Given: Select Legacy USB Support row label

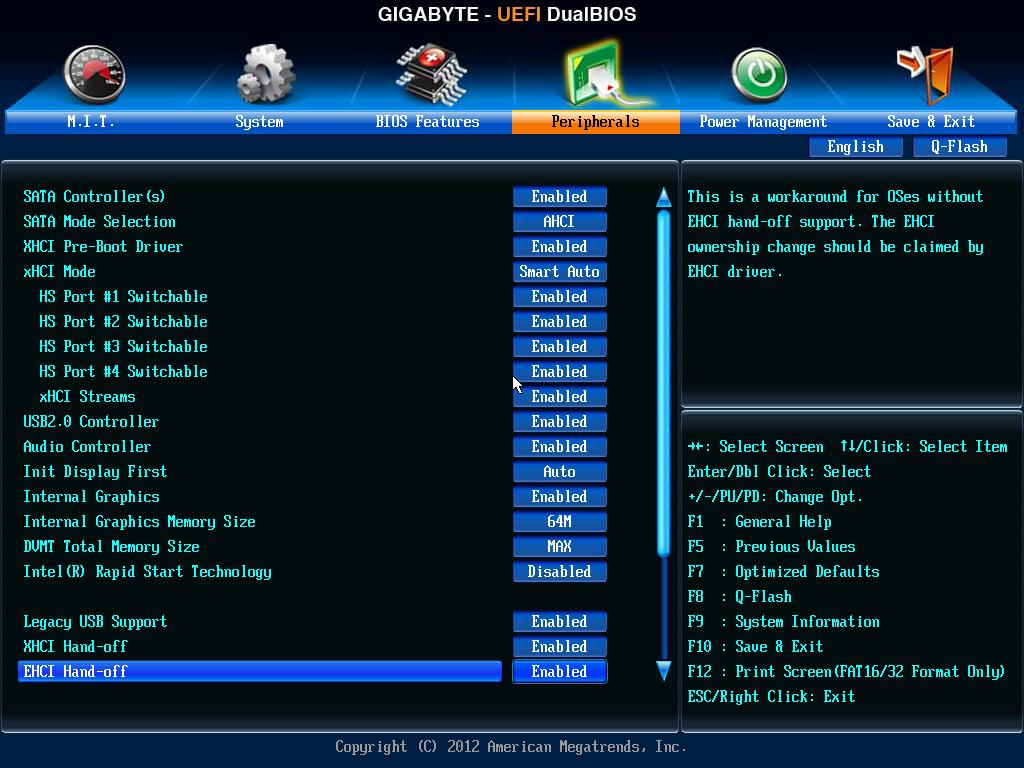Looking at the screenshot, I should (x=95, y=621).
